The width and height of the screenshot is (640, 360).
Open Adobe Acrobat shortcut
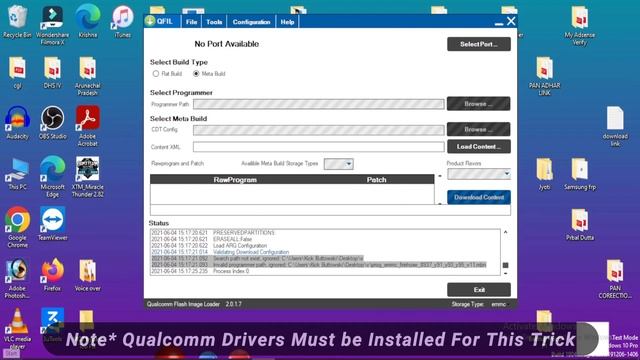87,127
